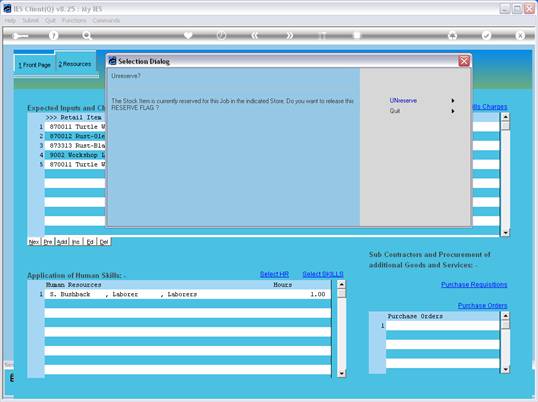This screenshot has width=538, height=402.
Task: Click the magnifying glass search icon
Action: (x=87, y=35)
